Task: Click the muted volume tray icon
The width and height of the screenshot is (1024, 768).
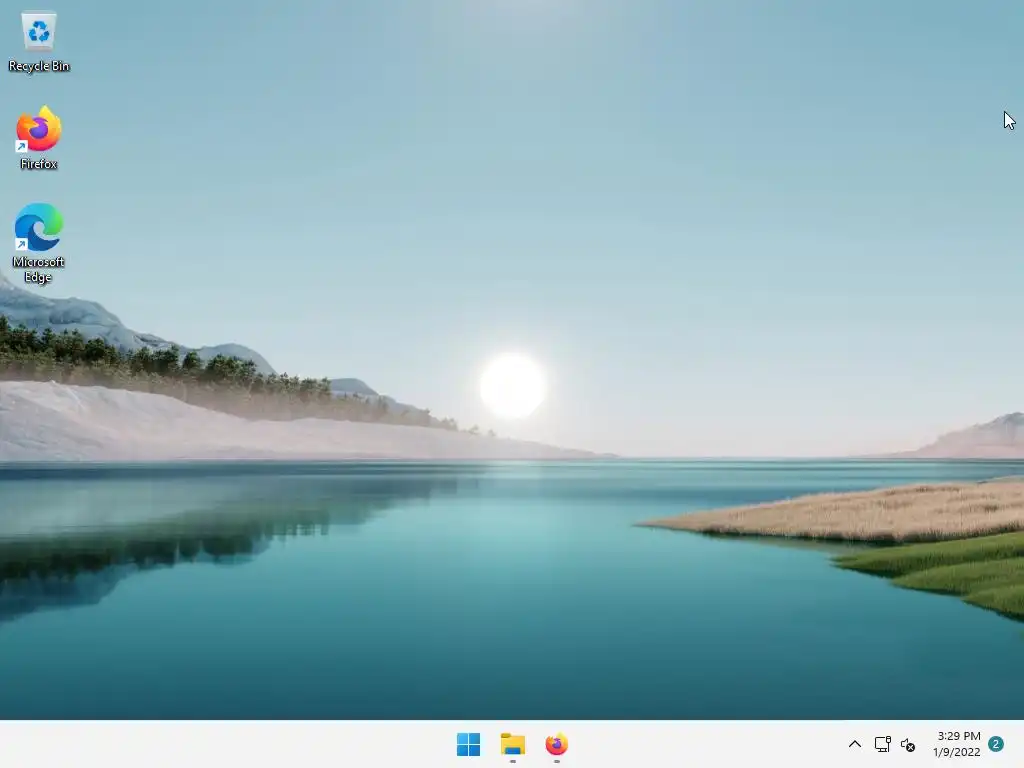Action: pyautogui.click(x=908, y=744)
